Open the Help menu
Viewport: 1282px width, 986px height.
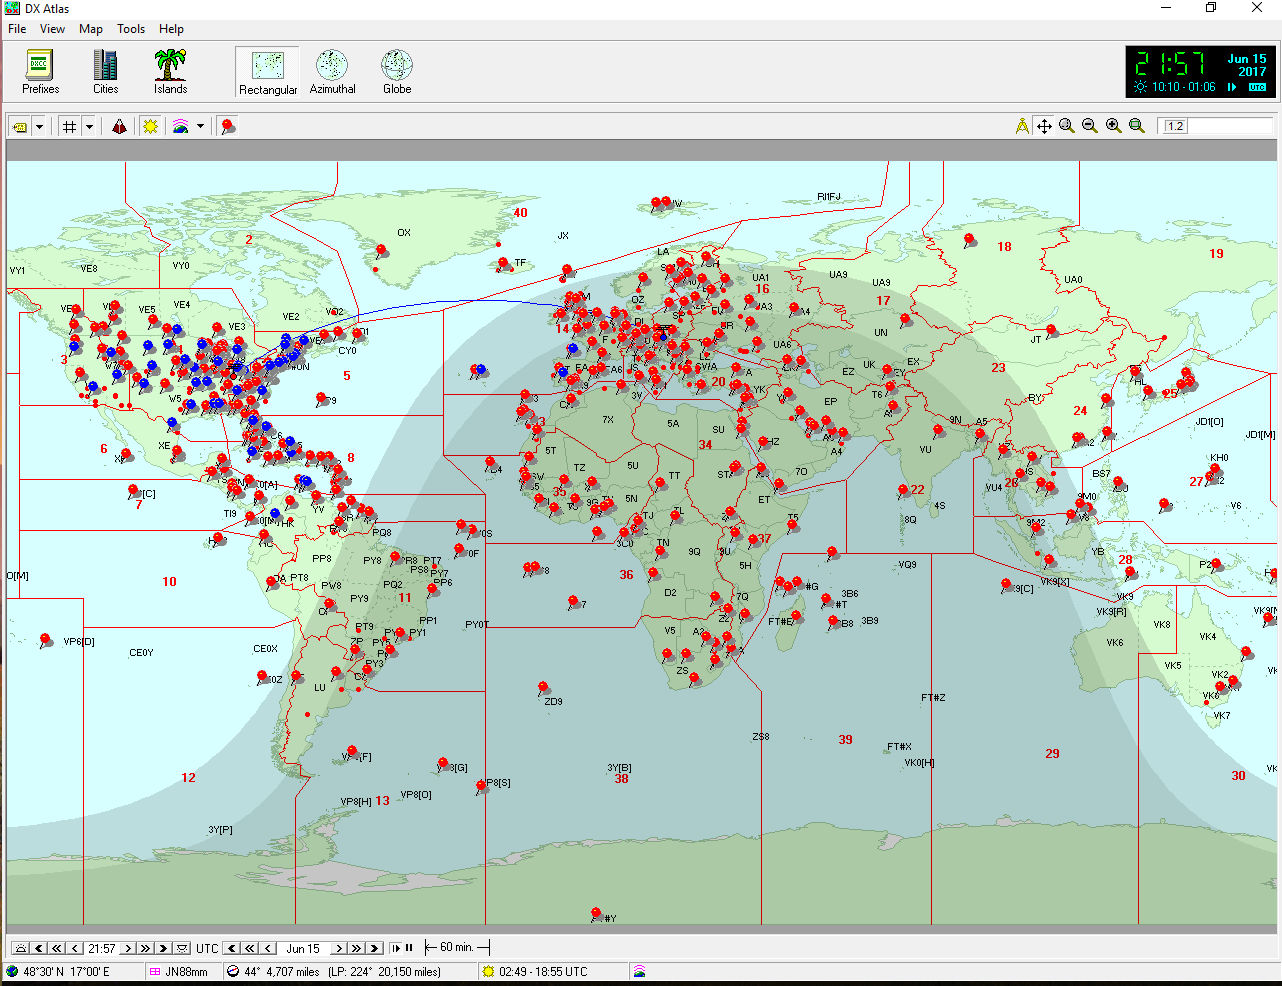pyautogui.click(x=171, y=29)
